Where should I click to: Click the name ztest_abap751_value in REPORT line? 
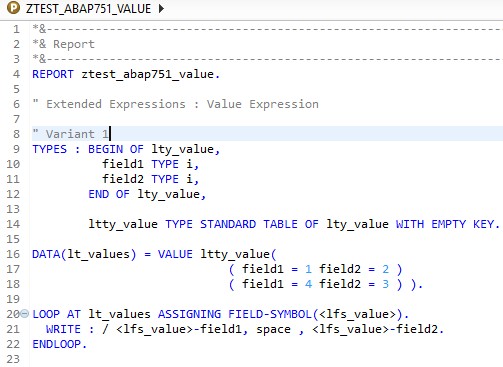[x=147, y=74]
